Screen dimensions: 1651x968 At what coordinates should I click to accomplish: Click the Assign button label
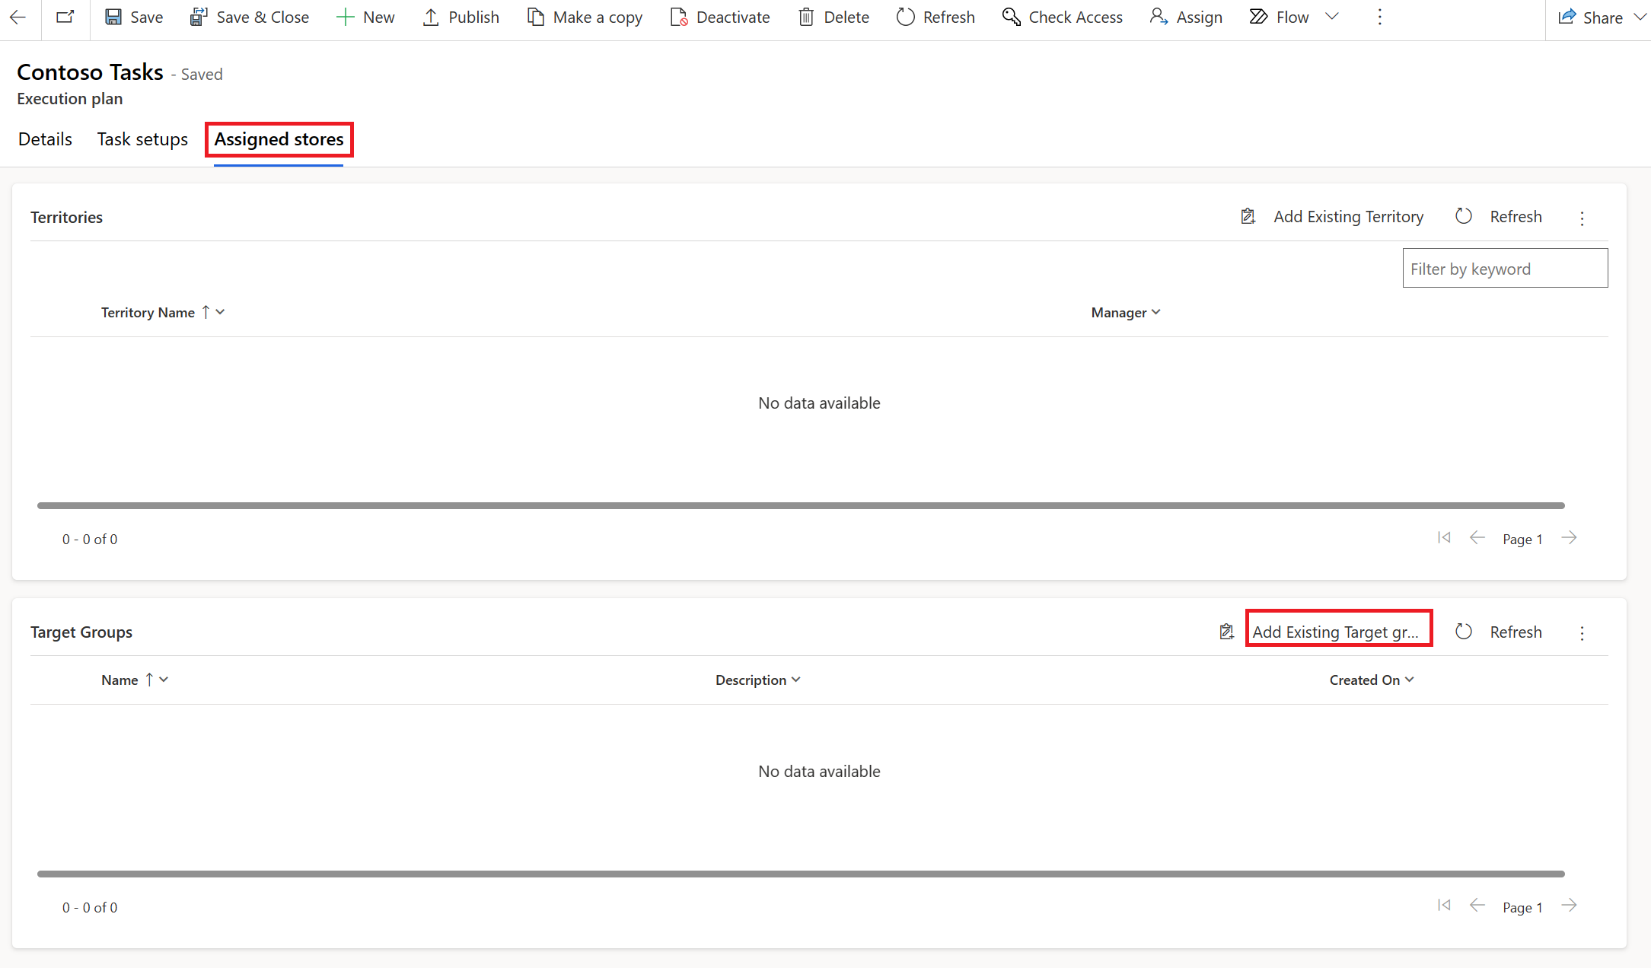(1200, 17)
